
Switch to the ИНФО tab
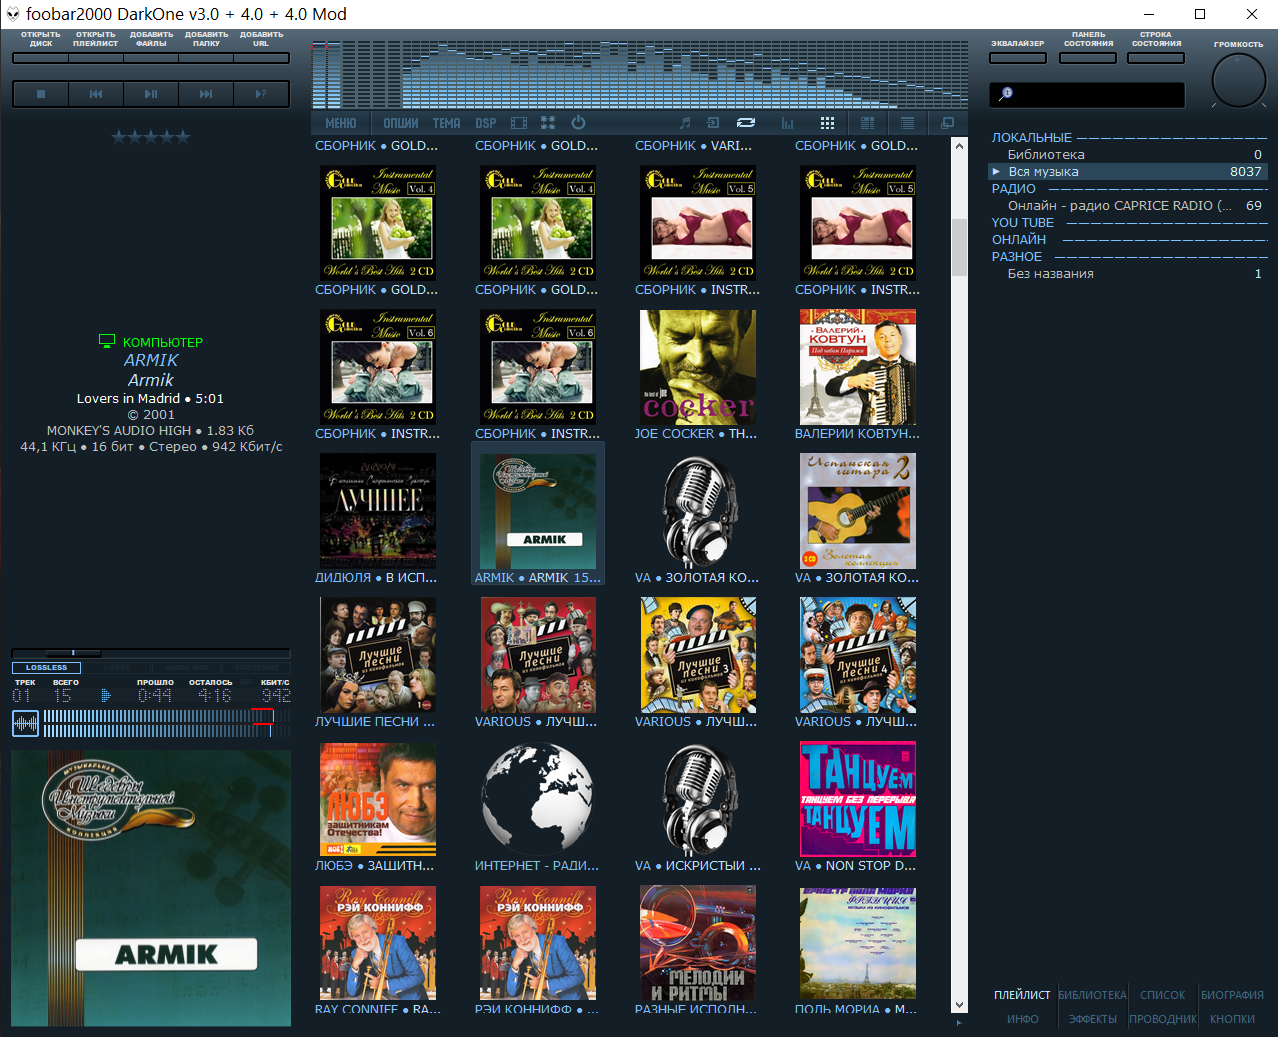click(1022, 1019)
